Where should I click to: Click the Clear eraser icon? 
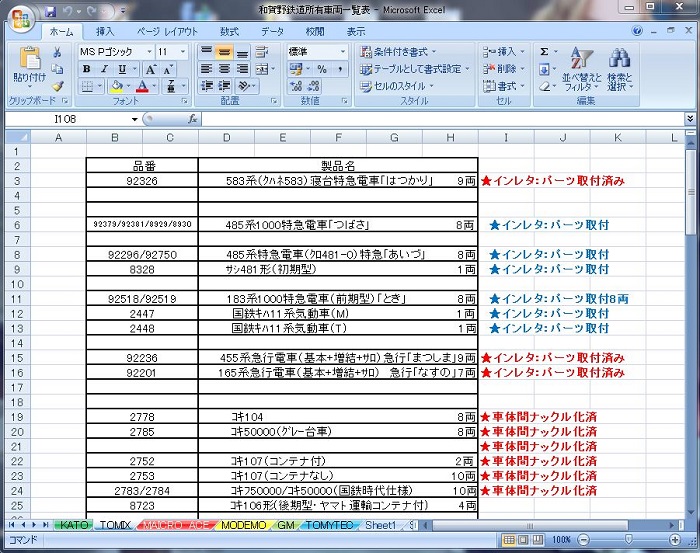(x=544, y=86)
